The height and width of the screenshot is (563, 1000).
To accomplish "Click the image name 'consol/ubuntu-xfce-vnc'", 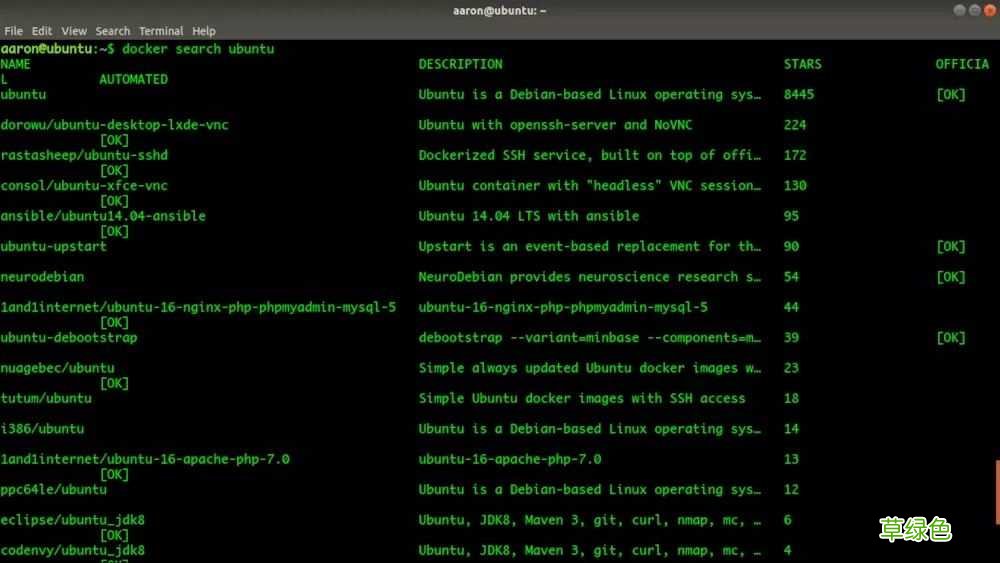I will [84, 186].
